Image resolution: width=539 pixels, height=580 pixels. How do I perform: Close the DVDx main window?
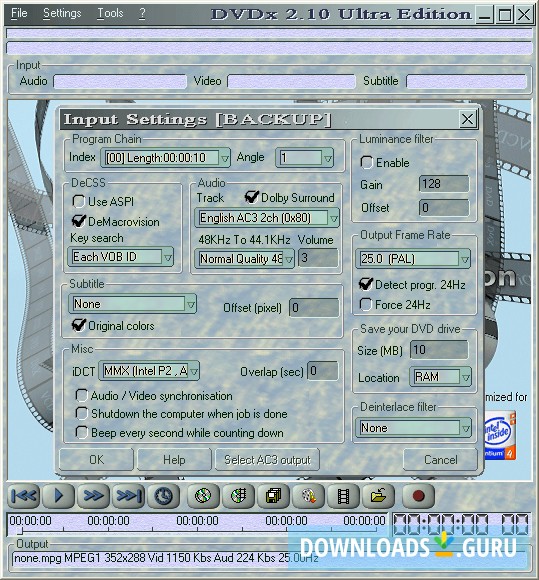click(x=524, y=15)
